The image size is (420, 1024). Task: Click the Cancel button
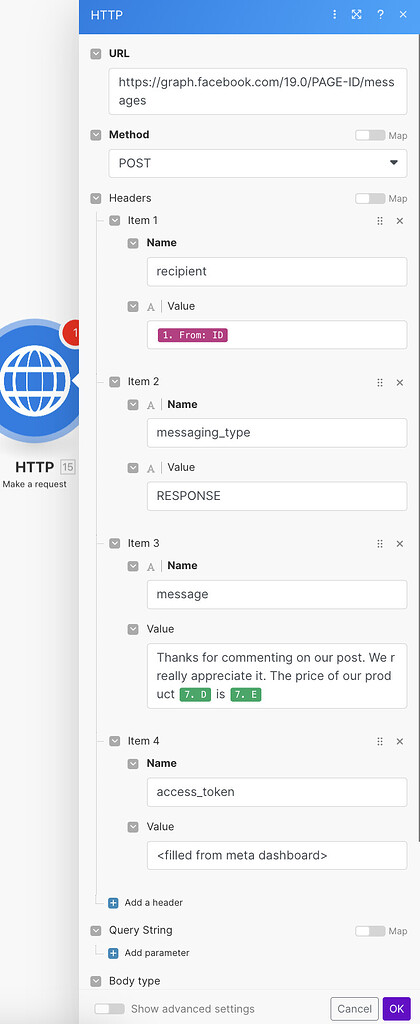[355, 1009]
